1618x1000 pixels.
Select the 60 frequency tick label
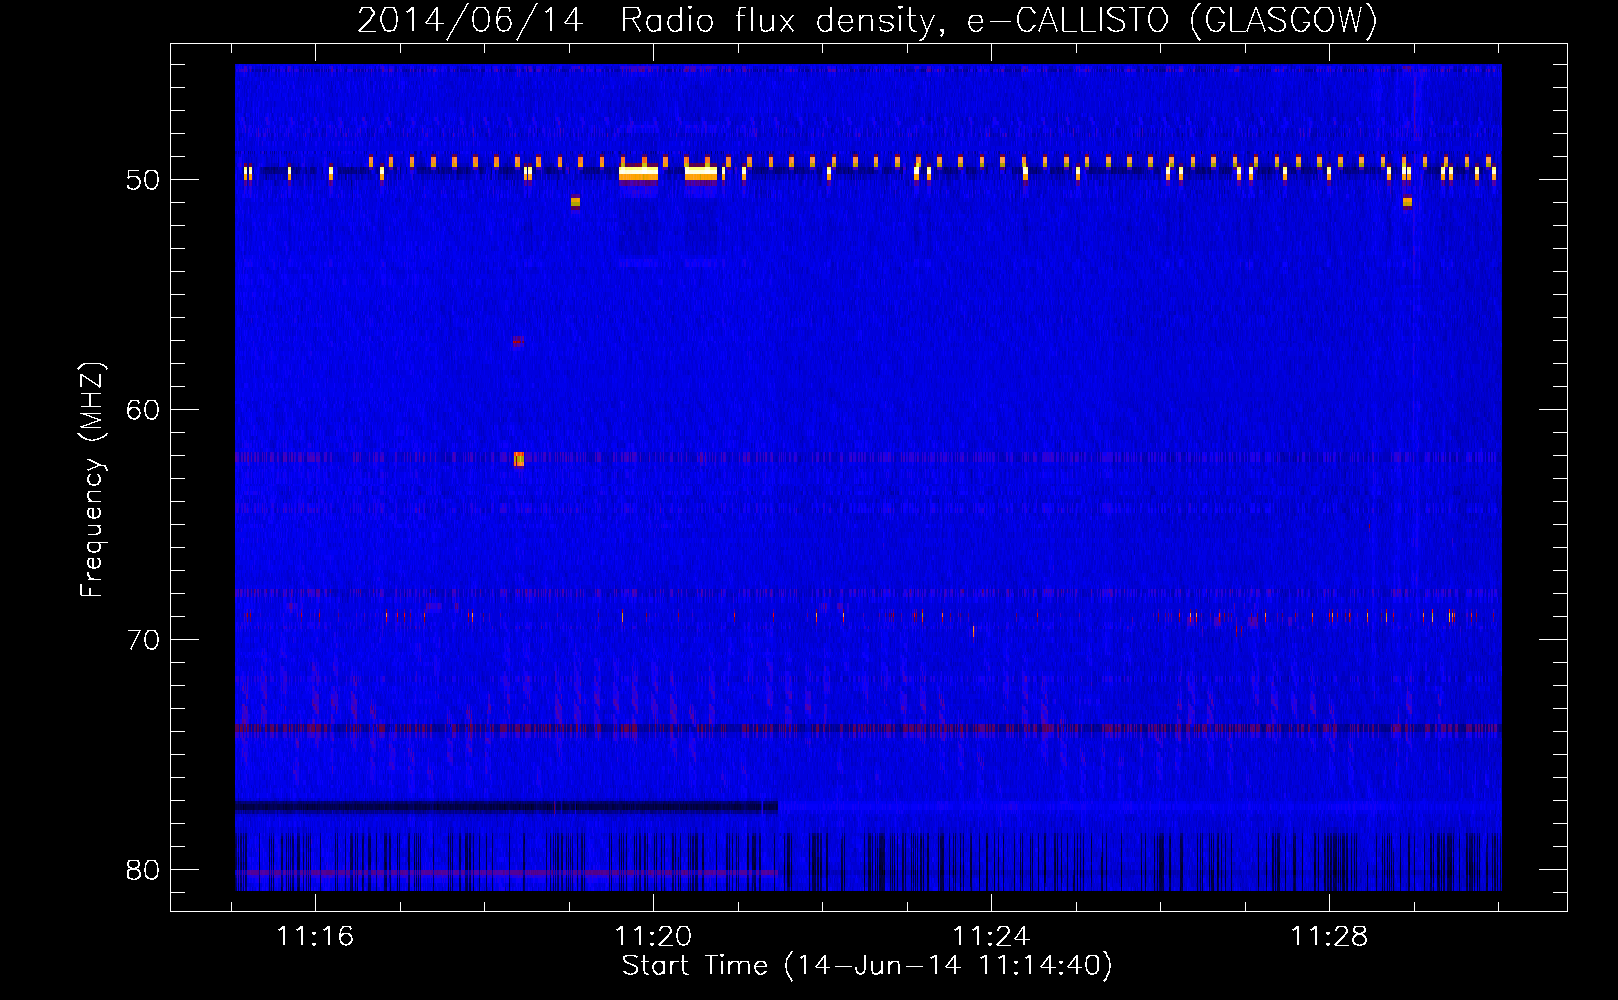(x=144, y=410)
